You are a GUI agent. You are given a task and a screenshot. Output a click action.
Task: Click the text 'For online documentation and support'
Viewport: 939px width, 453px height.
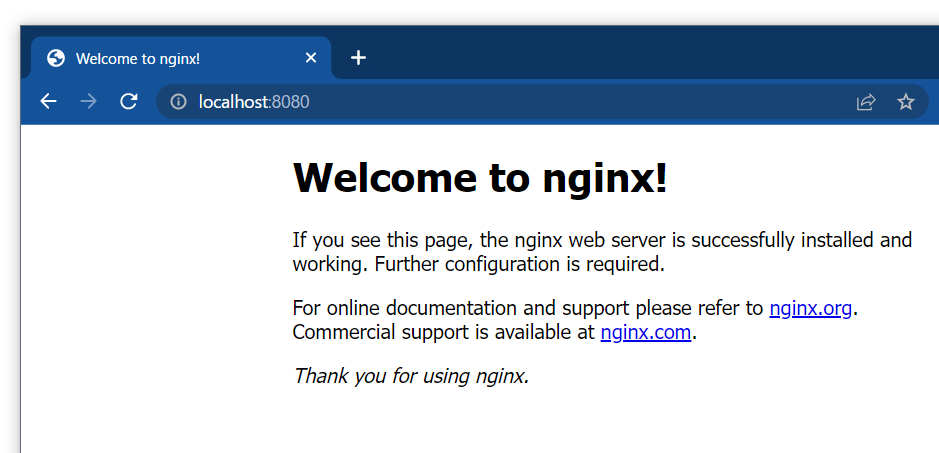click(x=462, y=309)
